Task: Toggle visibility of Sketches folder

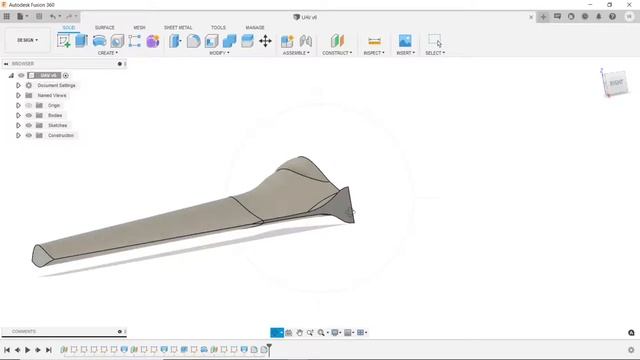Action: pos(29,125)
